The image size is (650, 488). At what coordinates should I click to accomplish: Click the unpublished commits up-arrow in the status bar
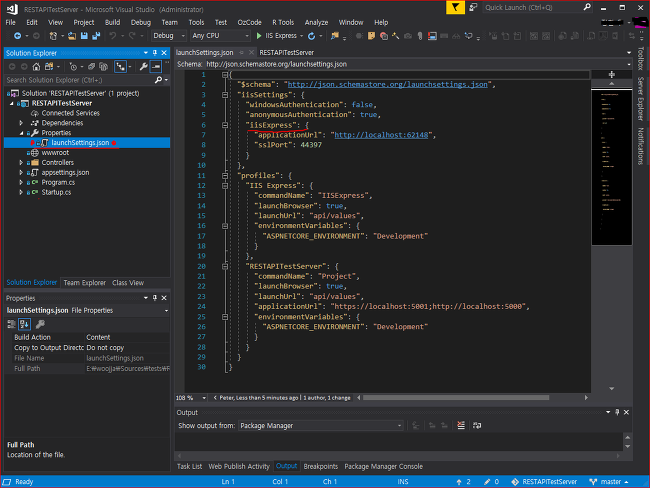[459, 482]
